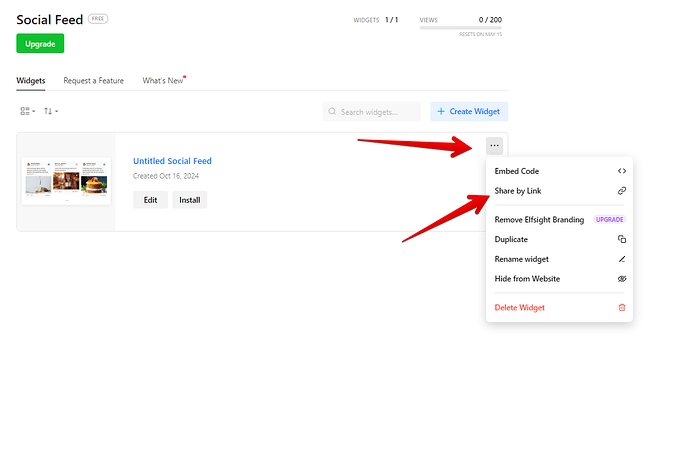Click the FREE plan badge

point(98,19)
